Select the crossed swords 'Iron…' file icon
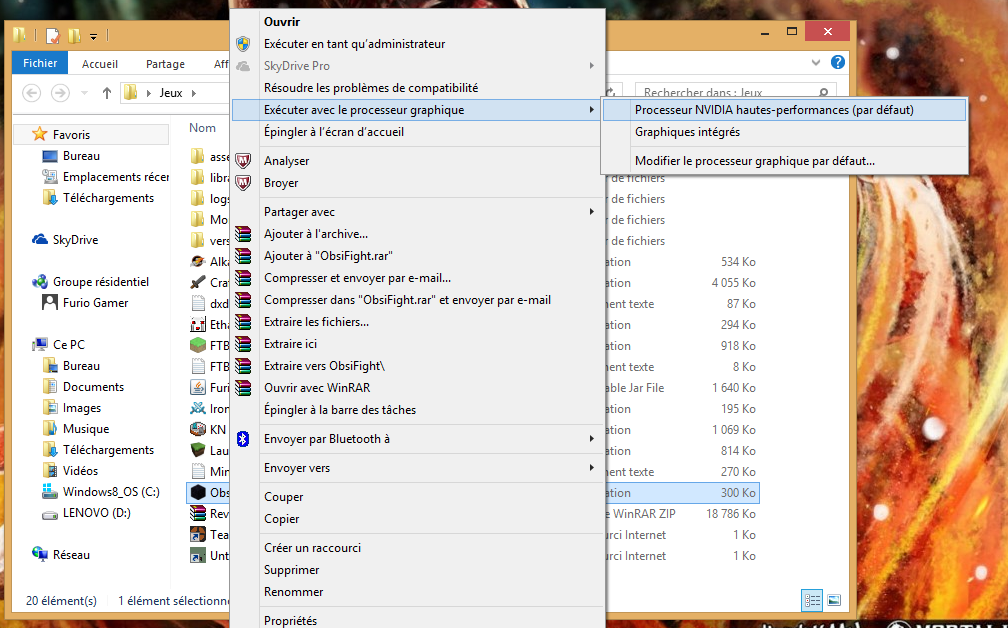 (x=198, y=409)
